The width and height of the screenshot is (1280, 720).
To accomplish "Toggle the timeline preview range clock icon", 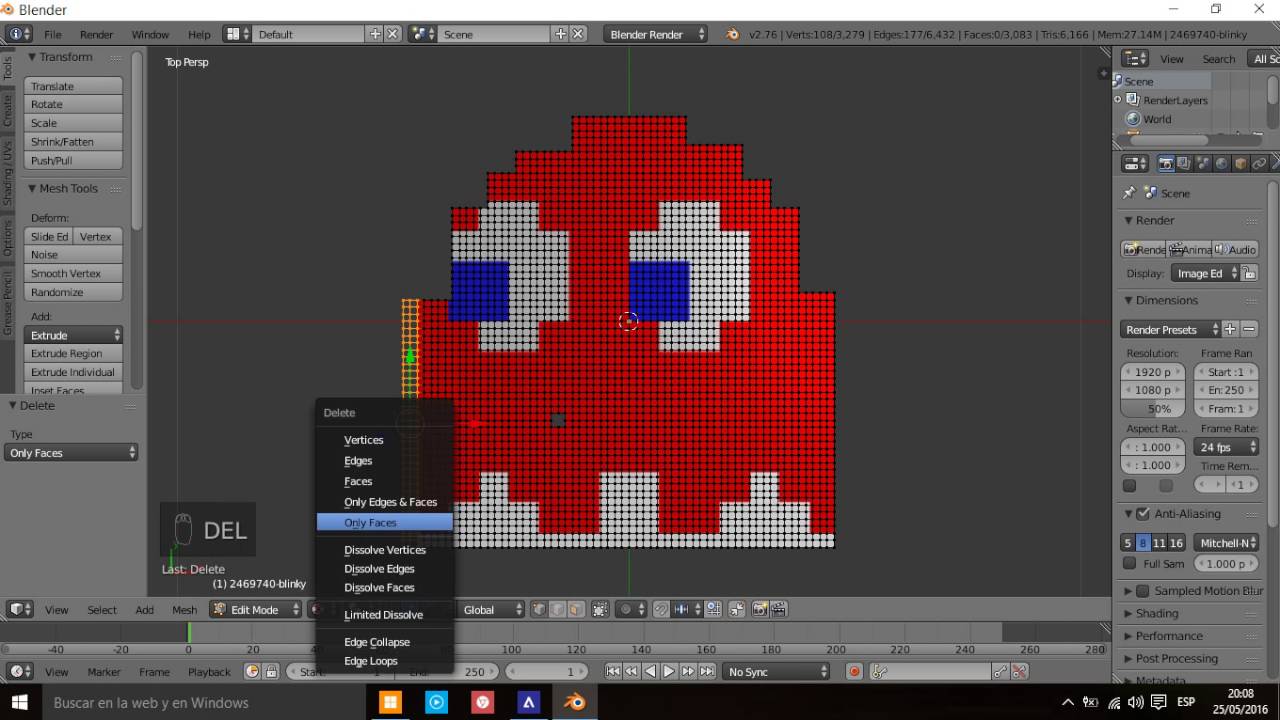I will (x=252, y=672).
